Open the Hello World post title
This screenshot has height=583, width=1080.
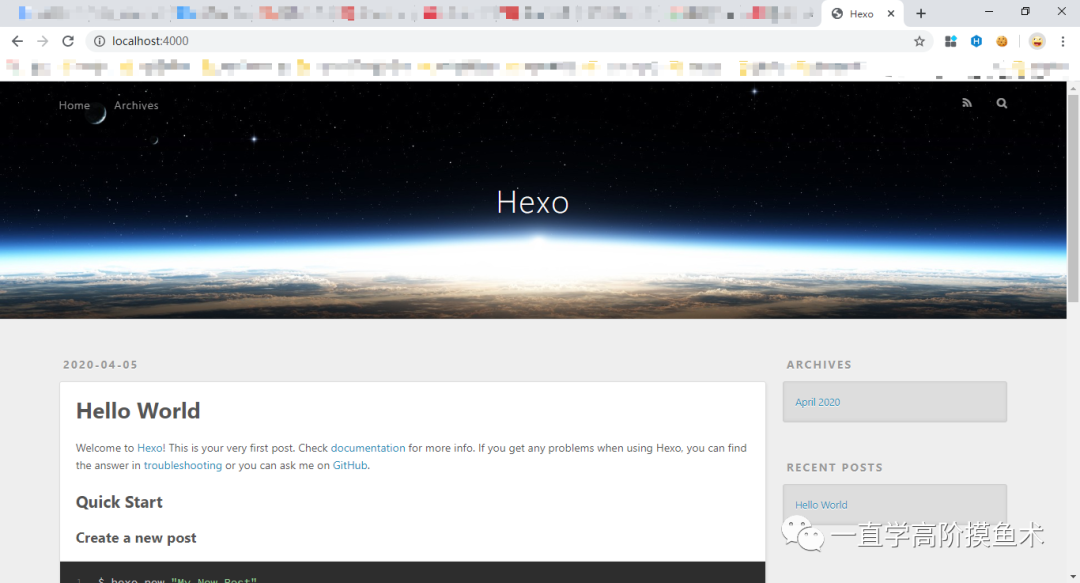[x=138, y=411]
